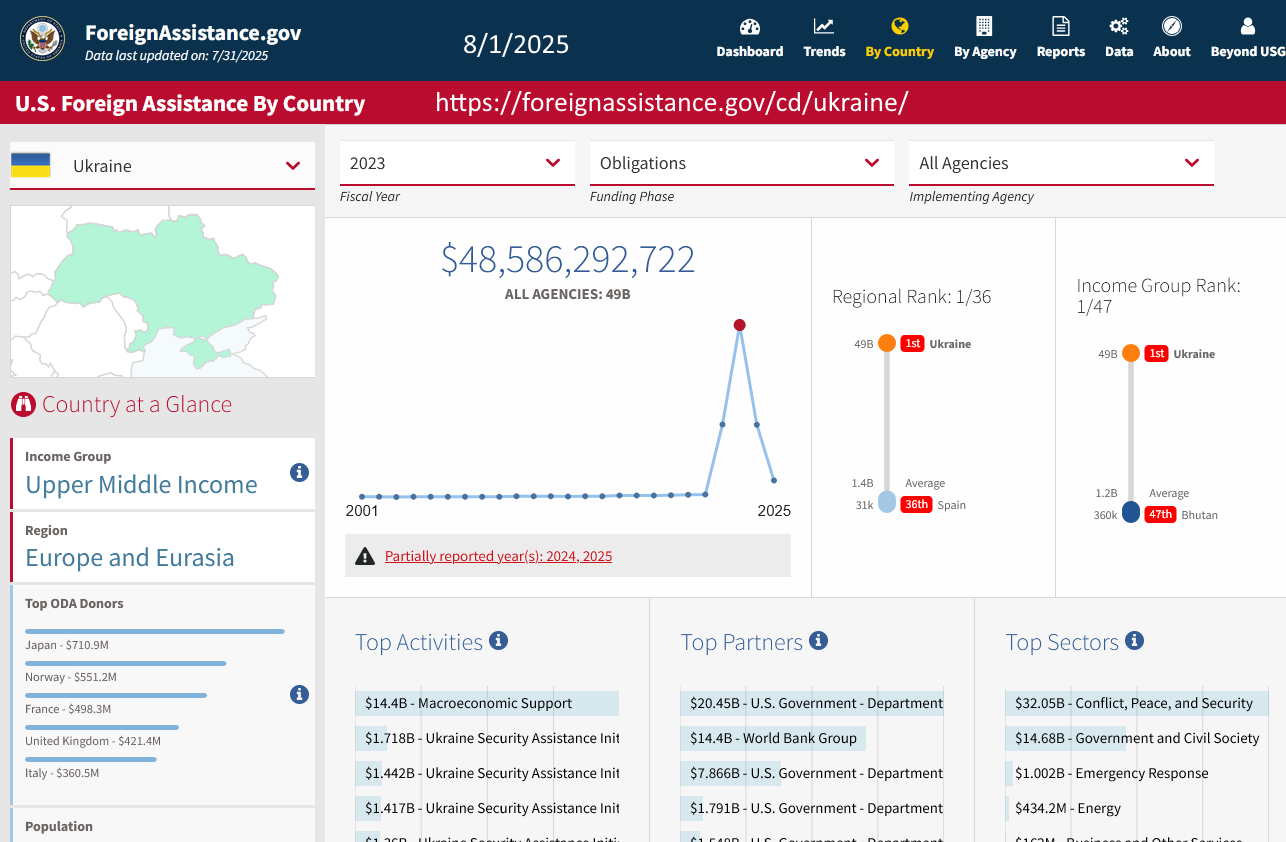This screenshot has height=842, width=1286.
Task: Open the Fiscal Year 2023 dropdown
Action: point(457,163)
